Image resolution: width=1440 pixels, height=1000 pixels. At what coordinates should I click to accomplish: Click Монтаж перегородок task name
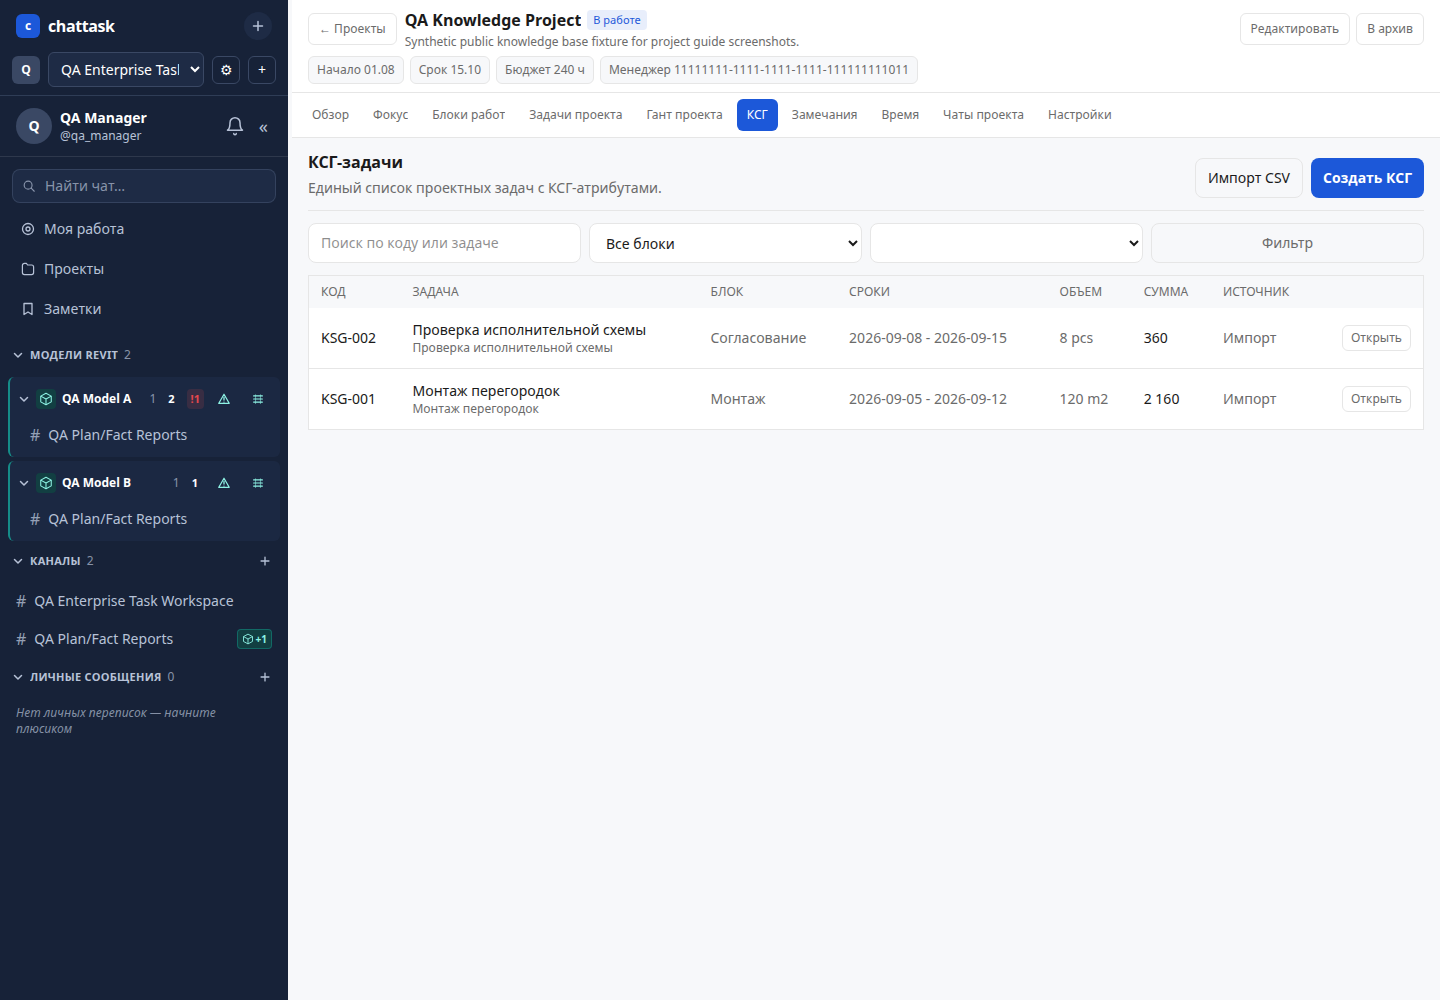pos(486,391)
